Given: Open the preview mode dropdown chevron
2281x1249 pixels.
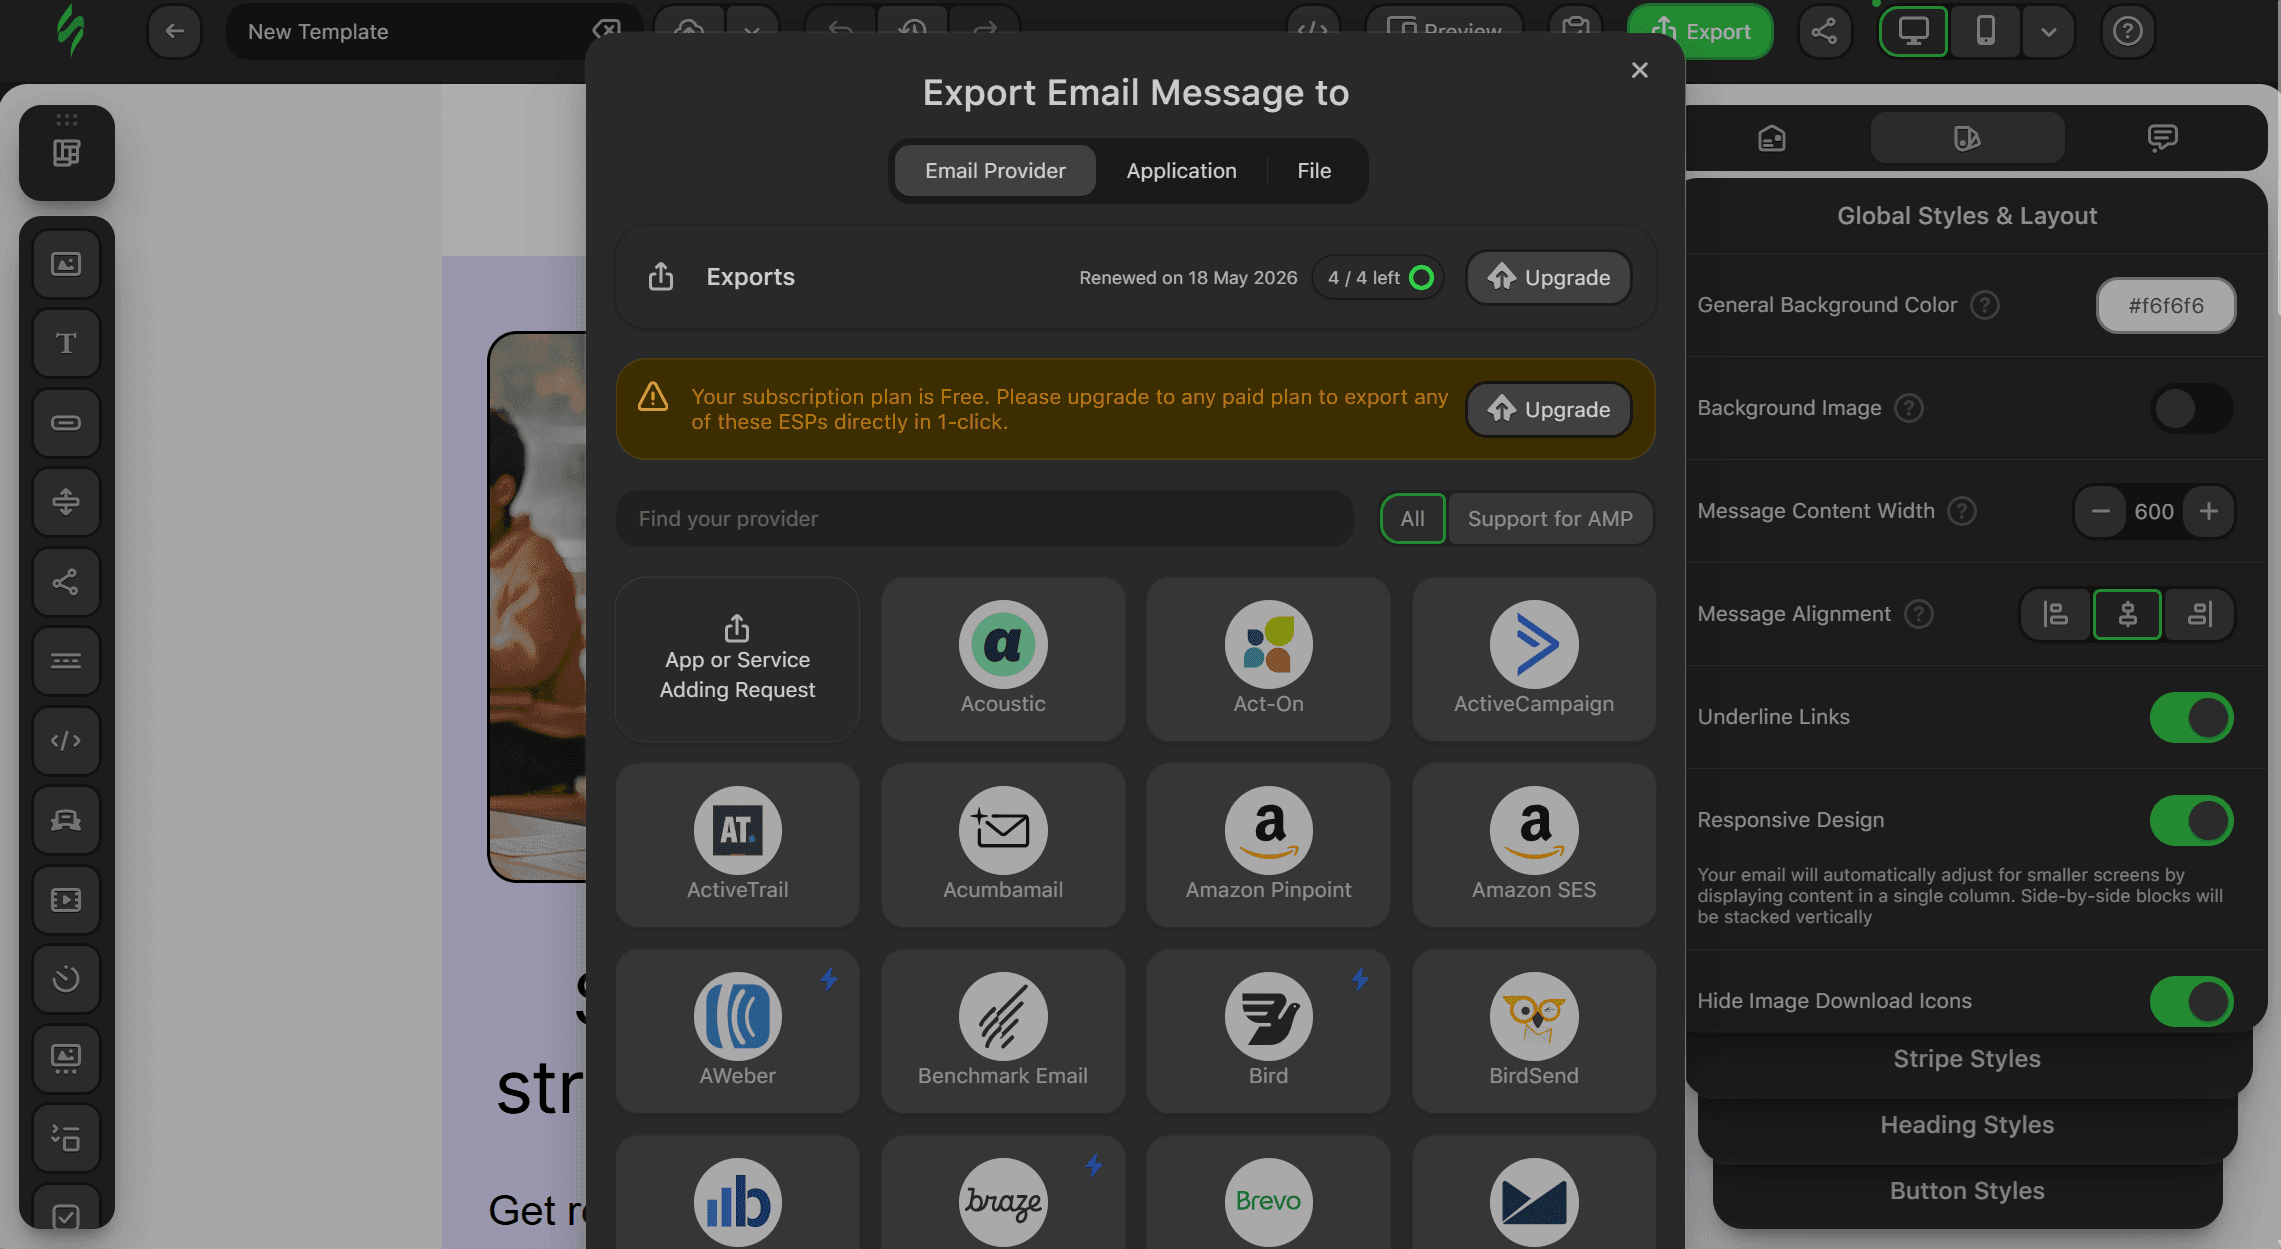Looking at the screenshot, I should pyautogui.click(x=2048, y=31).
